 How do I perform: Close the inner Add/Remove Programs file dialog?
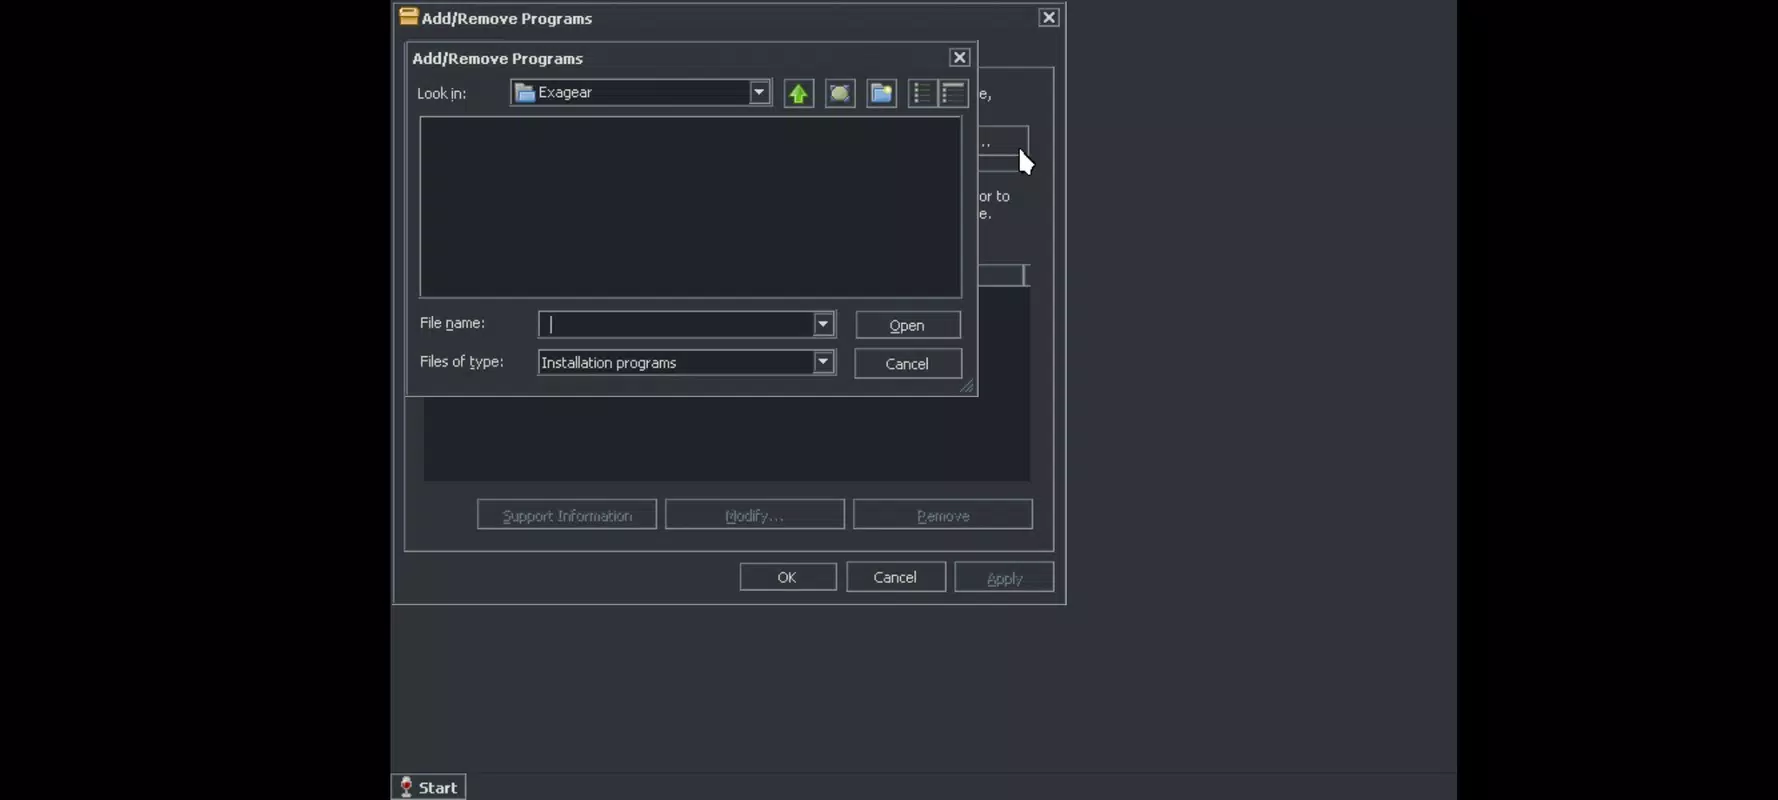tap(959, 58)
